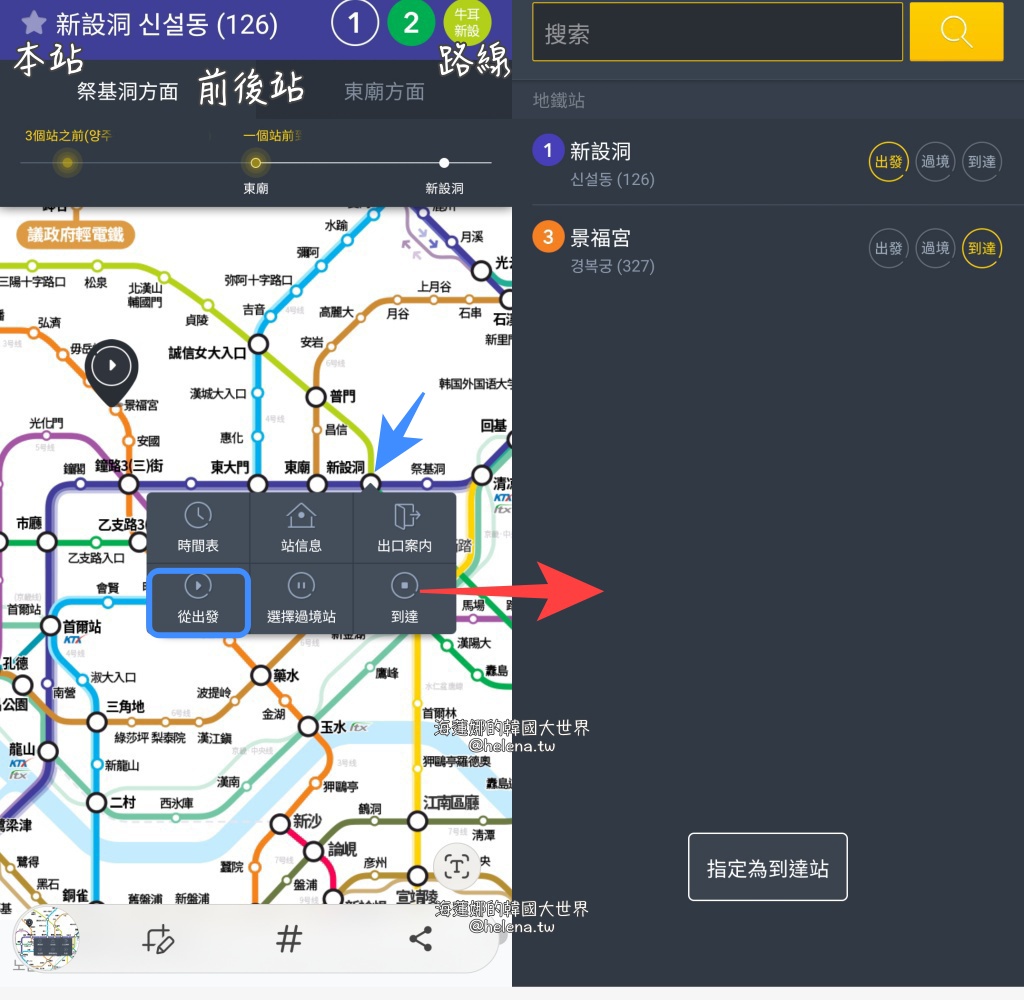Click the 東廟 marker on the arrival timeline
The height and width of the screenshot is (1000, 1024).
256,163
